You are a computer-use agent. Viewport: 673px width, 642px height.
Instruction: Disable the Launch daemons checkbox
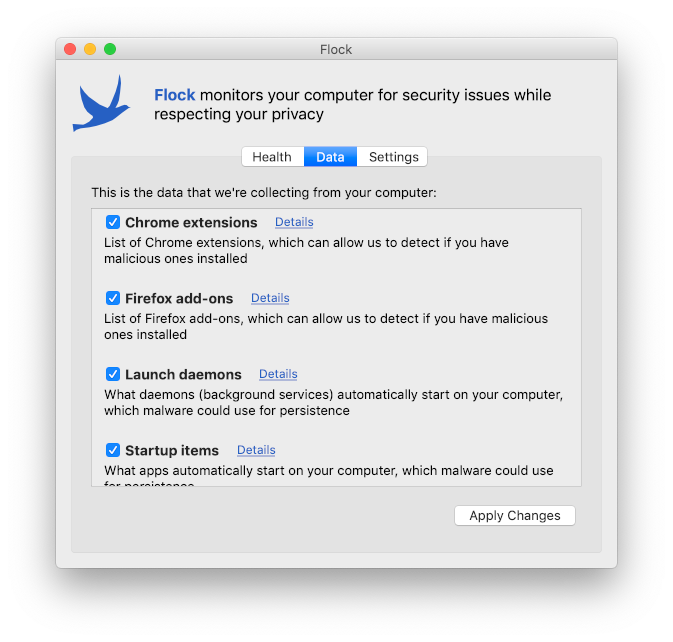click(x=113, y=374)
